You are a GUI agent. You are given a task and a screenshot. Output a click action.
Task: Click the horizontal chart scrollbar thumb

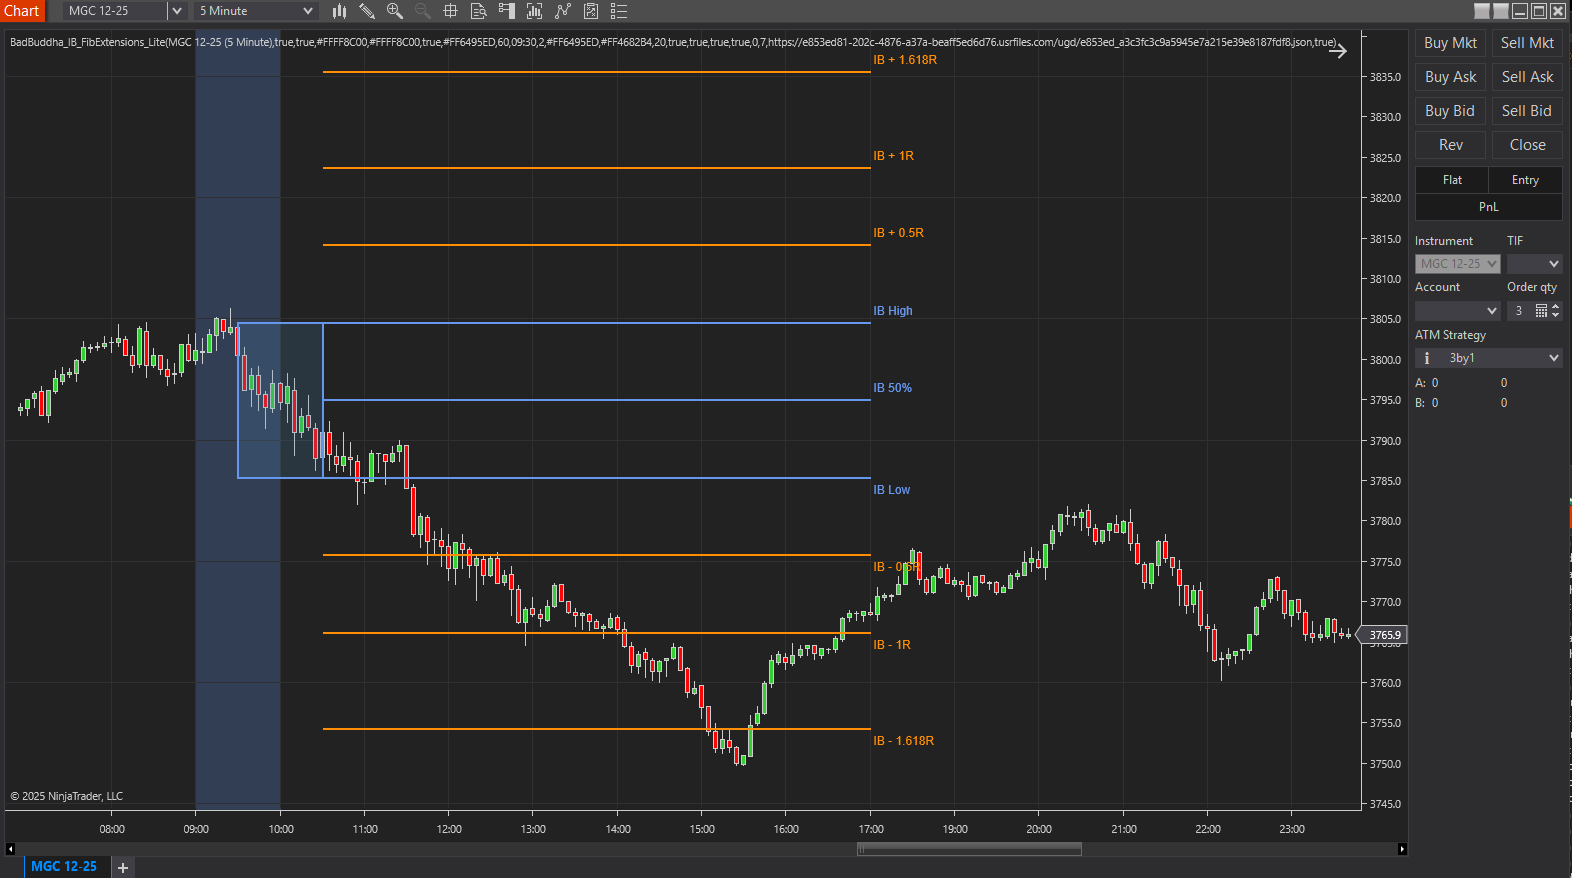click(969, 849)
